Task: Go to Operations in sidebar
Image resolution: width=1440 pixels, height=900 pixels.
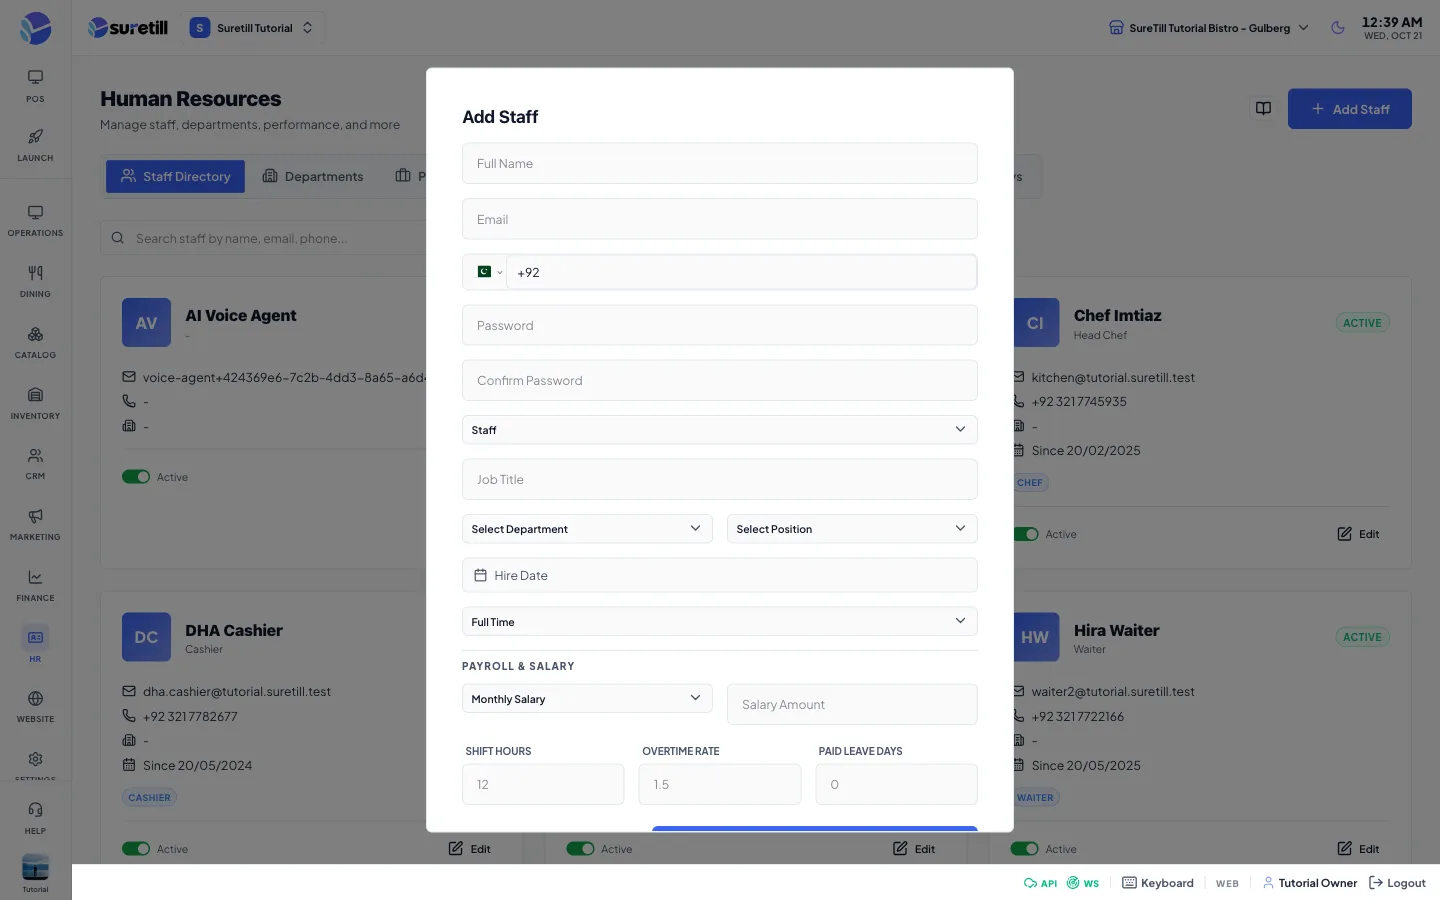Action: pos(35,221)
